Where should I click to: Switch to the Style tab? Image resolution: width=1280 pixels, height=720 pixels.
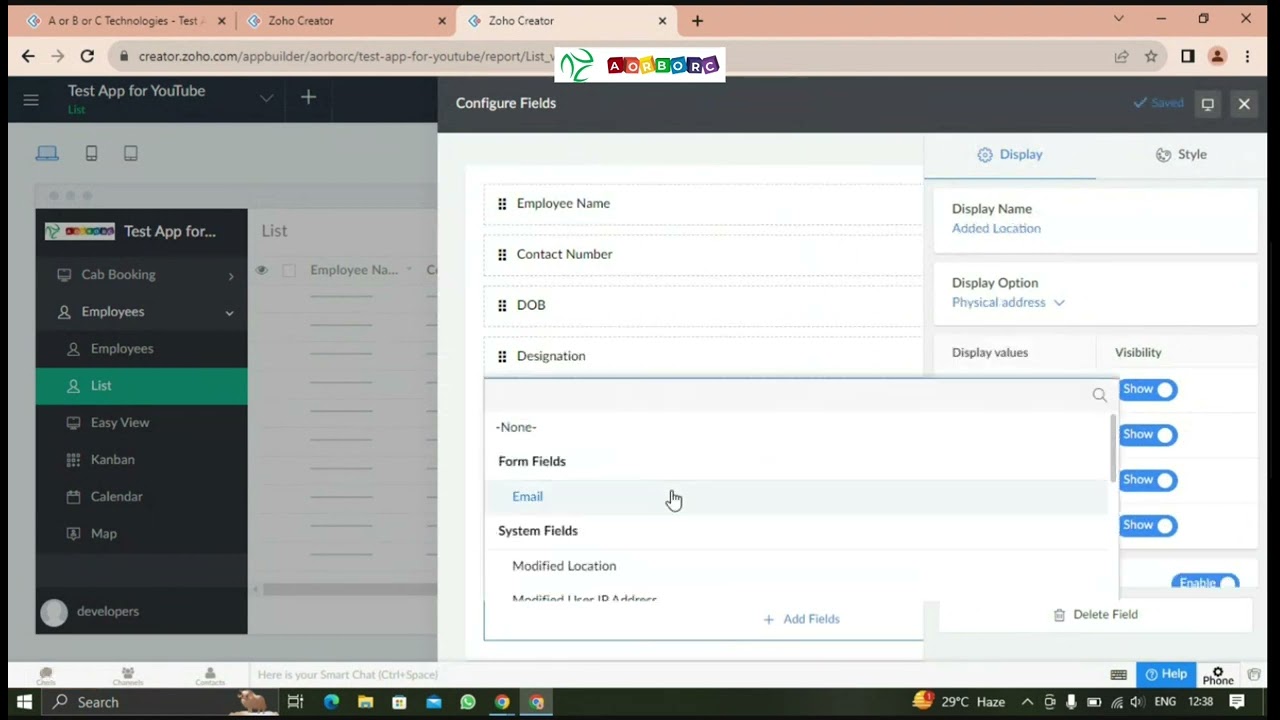click(x=1181, y=154)
